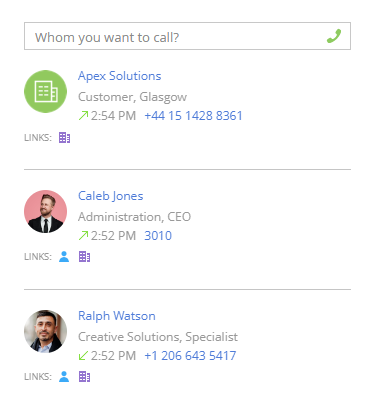Open the account link icon under Ralph Watson
The image size is (383, 408).
pyautogui.click(x=84, y=377)
